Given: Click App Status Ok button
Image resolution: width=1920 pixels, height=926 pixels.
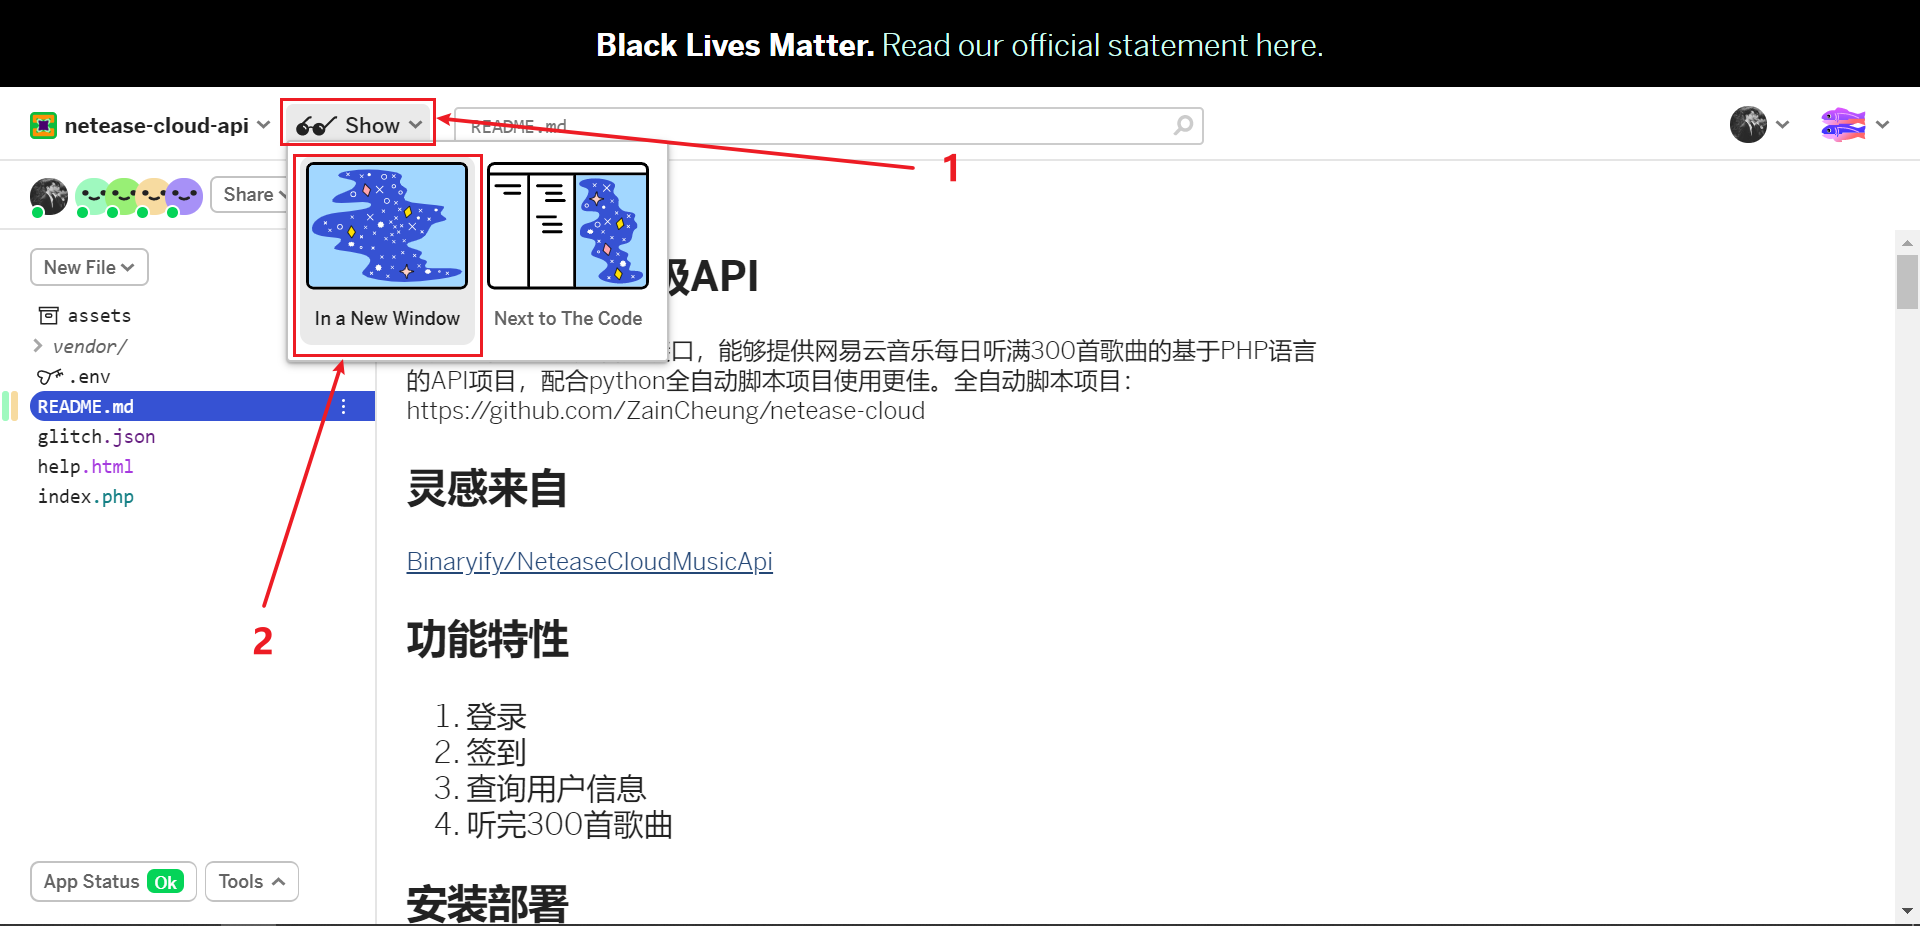Looking at the screenshot, I should [113, 881].
